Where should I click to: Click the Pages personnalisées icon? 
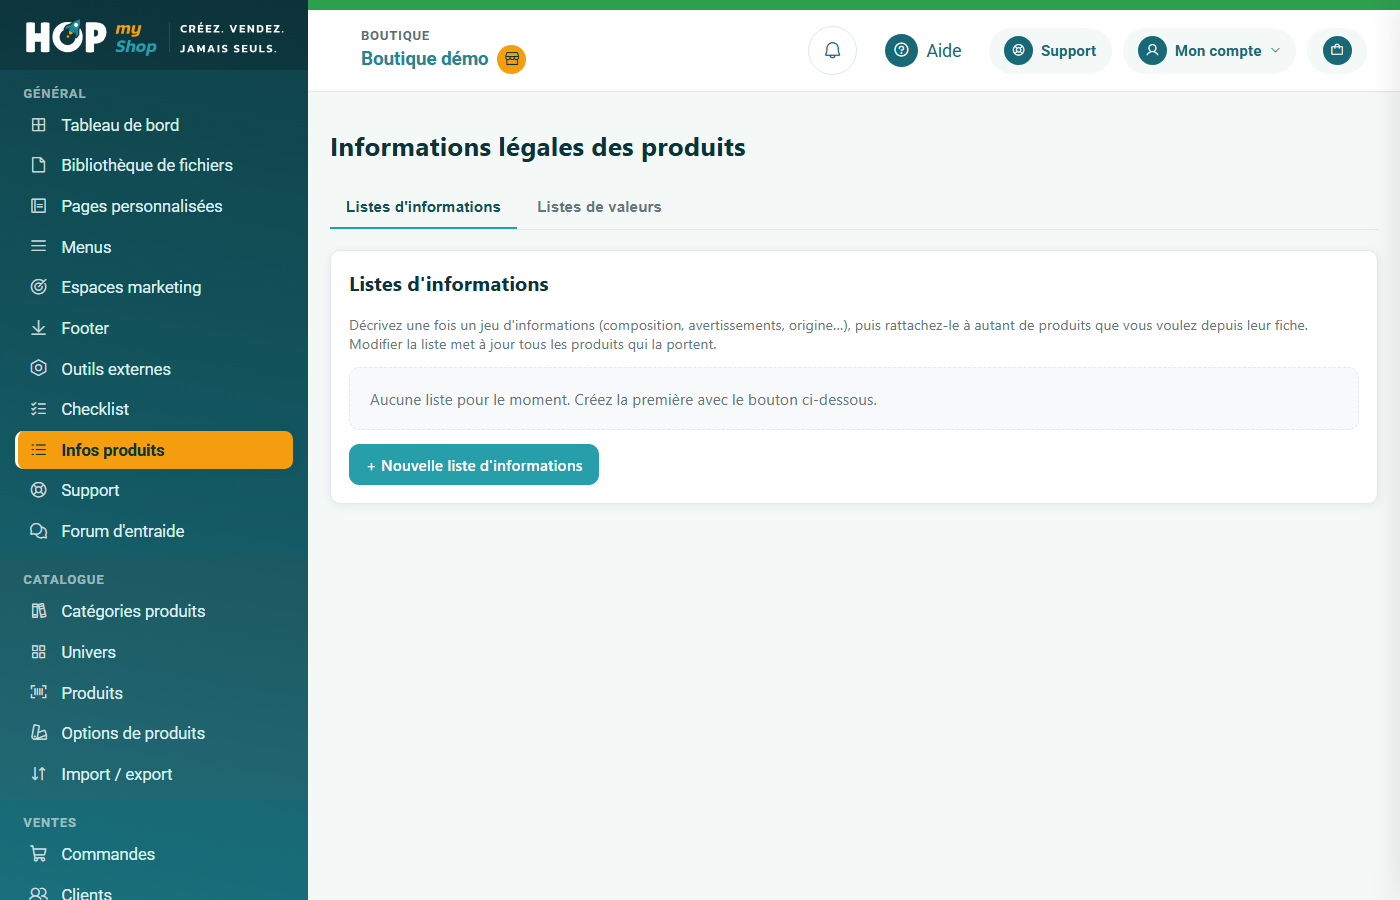coord(39,206)
